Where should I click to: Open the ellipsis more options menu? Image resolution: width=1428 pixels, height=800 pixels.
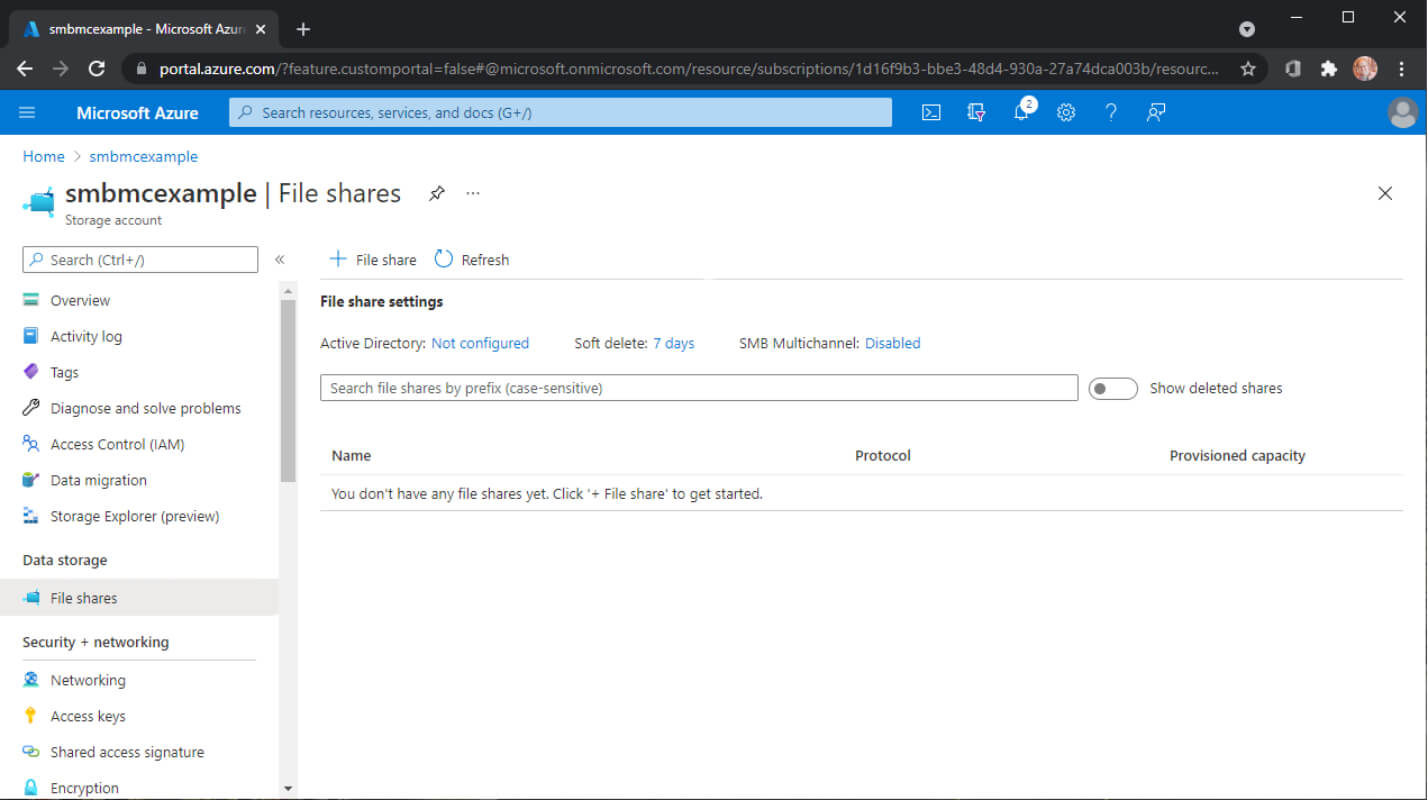coord(473,193)
